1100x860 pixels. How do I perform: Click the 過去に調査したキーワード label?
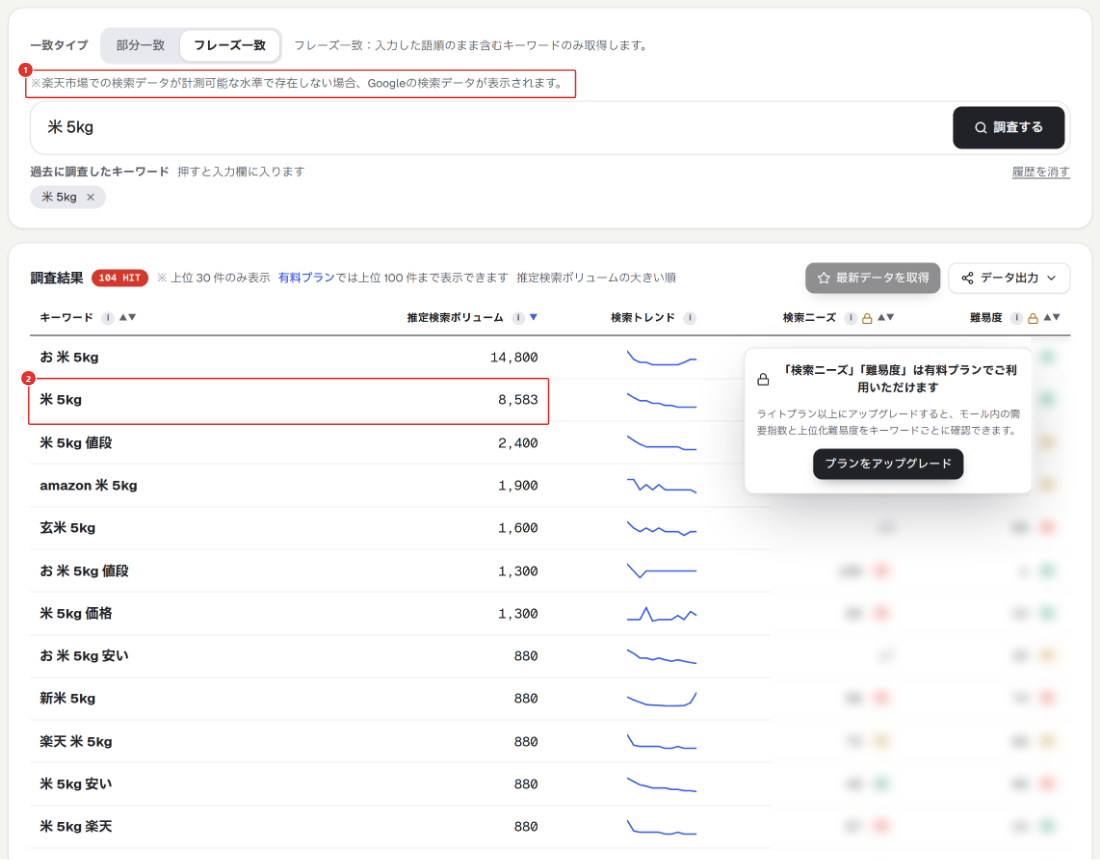tap(100, 172)
